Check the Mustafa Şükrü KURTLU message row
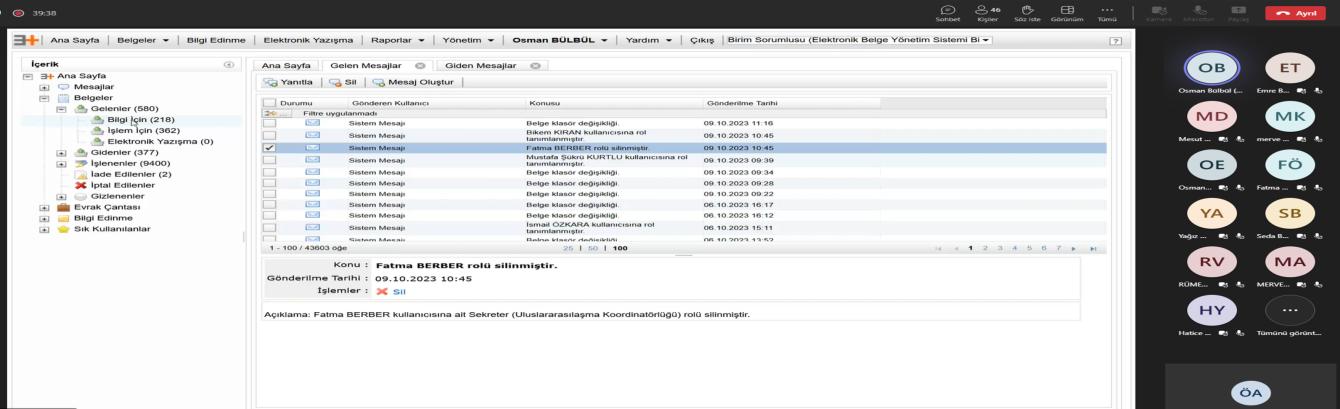 [x=269, y=159]
